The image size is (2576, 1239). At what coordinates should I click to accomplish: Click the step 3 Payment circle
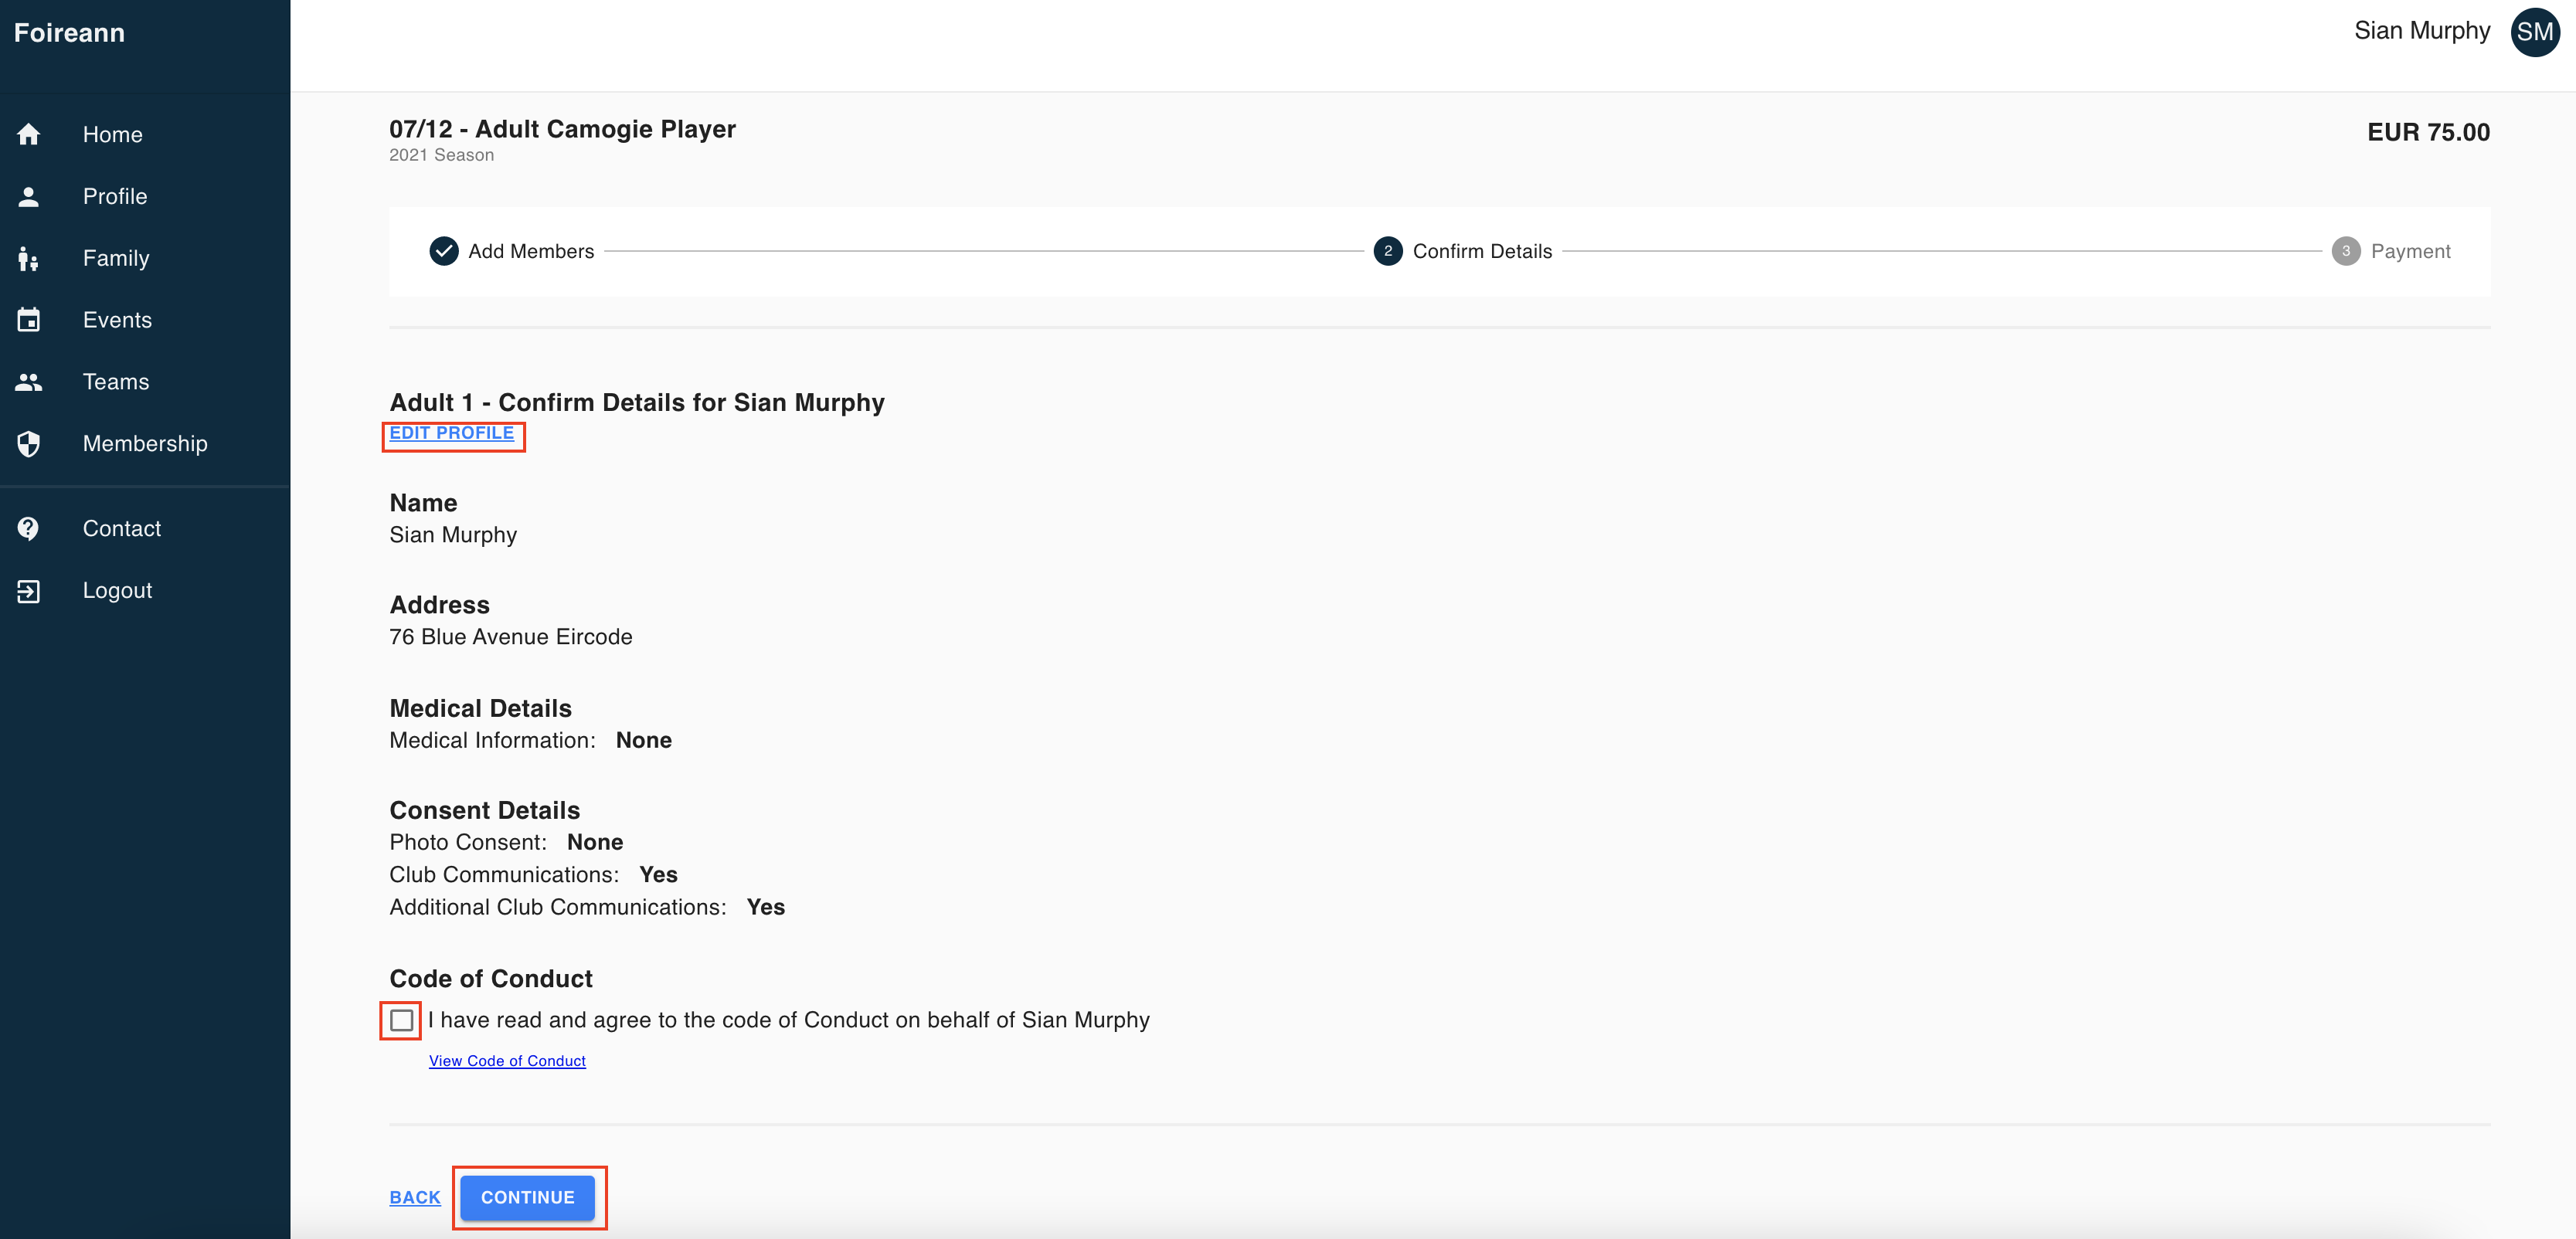point(2345,251)
